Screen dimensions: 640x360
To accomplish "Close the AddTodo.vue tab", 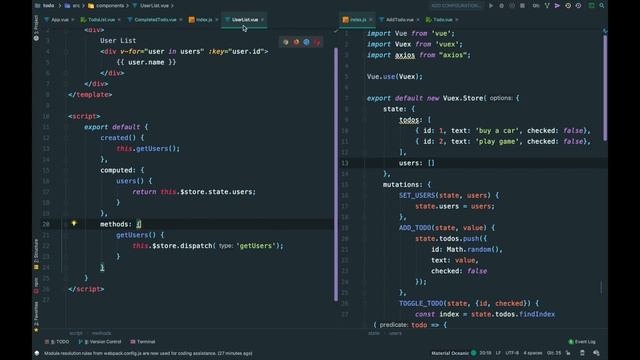I will (x=418, y=20).
